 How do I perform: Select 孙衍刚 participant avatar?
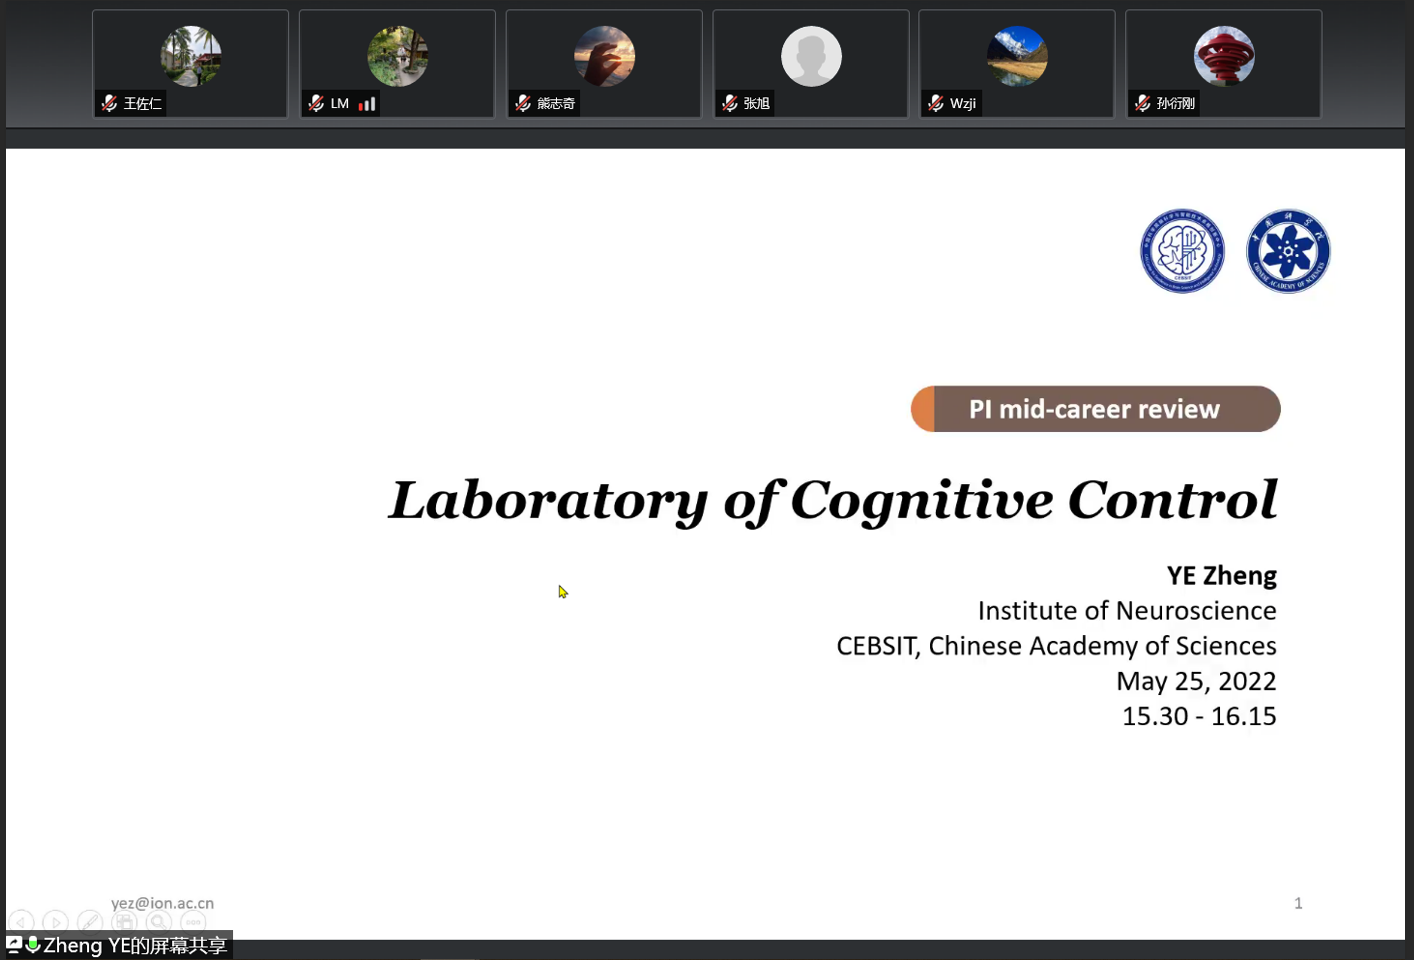(1224, 56)
